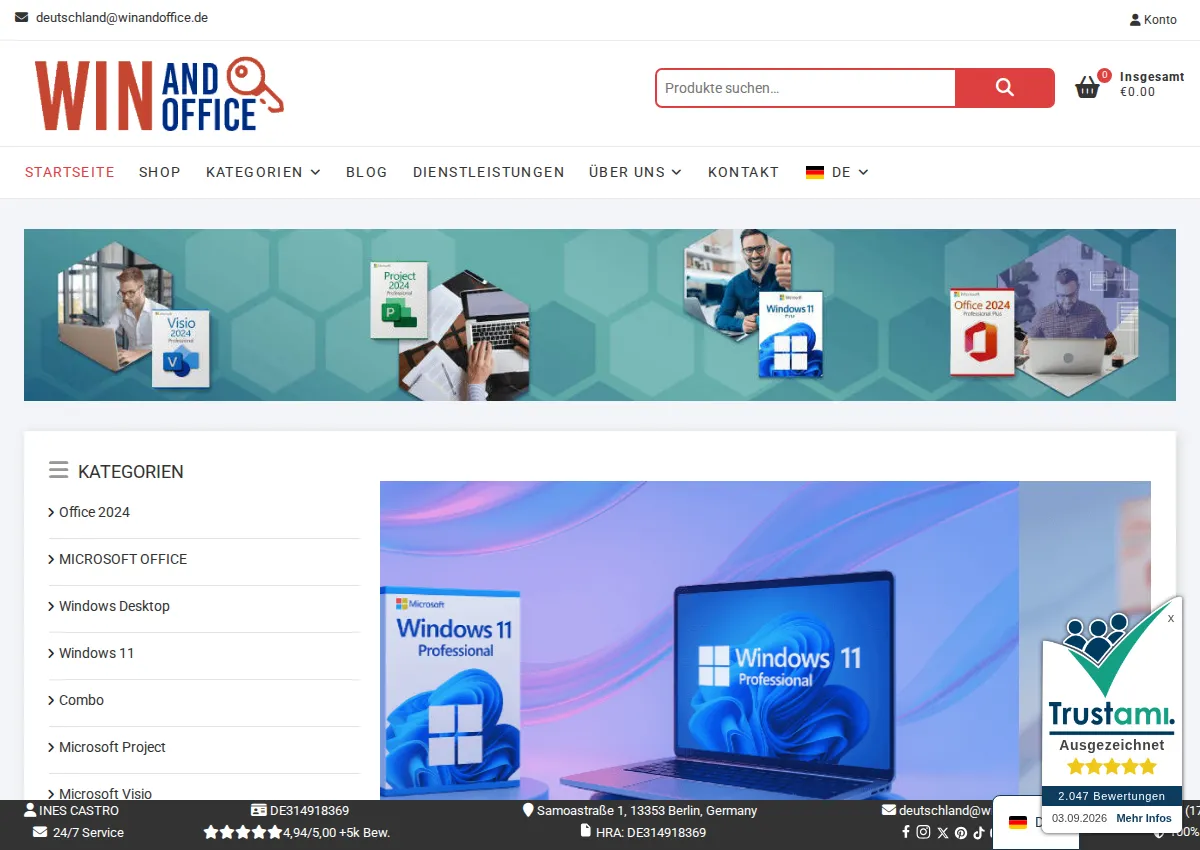Click in the Produkte suchen search field
This screenshot has width=1200, height=850.
point(806,88)
